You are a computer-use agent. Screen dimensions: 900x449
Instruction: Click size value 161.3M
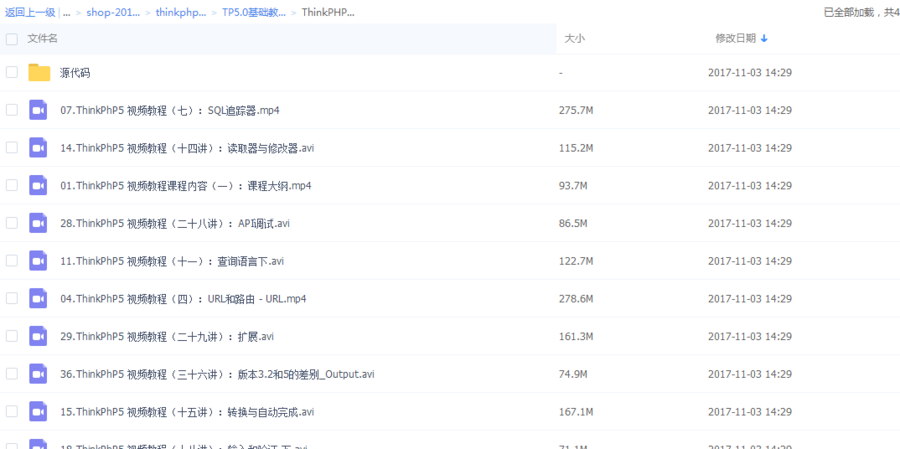click(x=576, y=336)
